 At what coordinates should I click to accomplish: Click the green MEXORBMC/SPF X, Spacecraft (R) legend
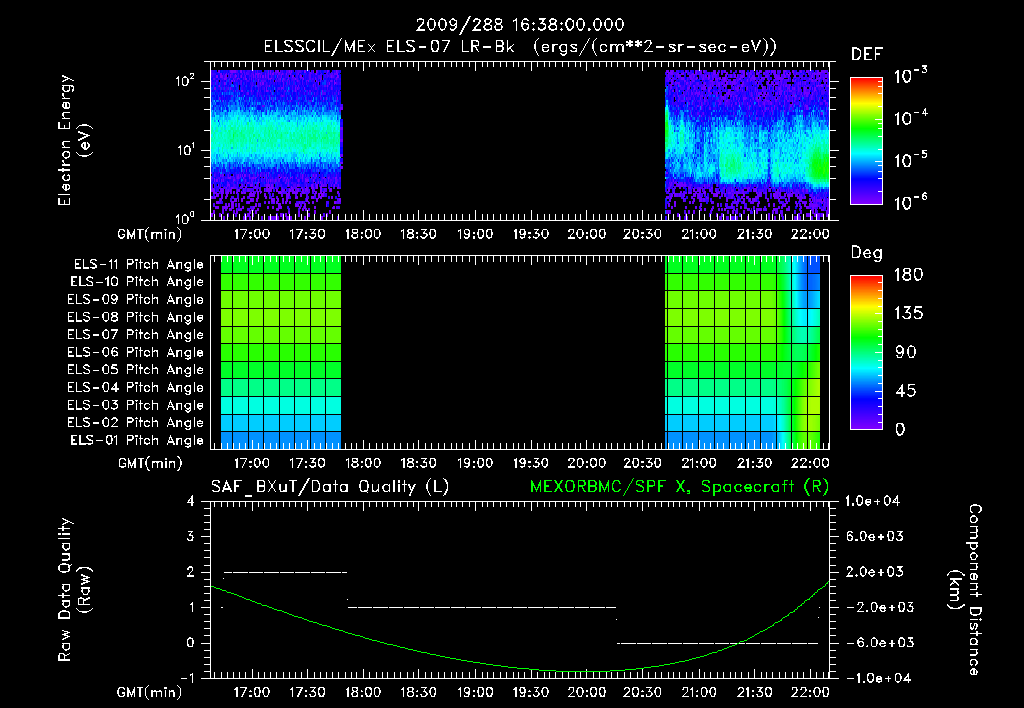(x=679, y=487)
